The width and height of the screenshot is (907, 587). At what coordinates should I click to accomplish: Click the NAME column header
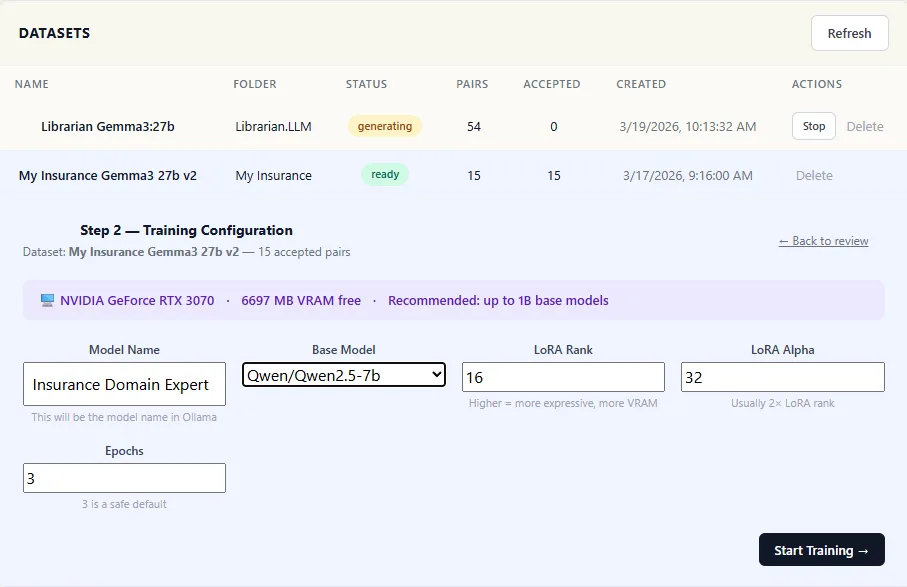(32, 84)
